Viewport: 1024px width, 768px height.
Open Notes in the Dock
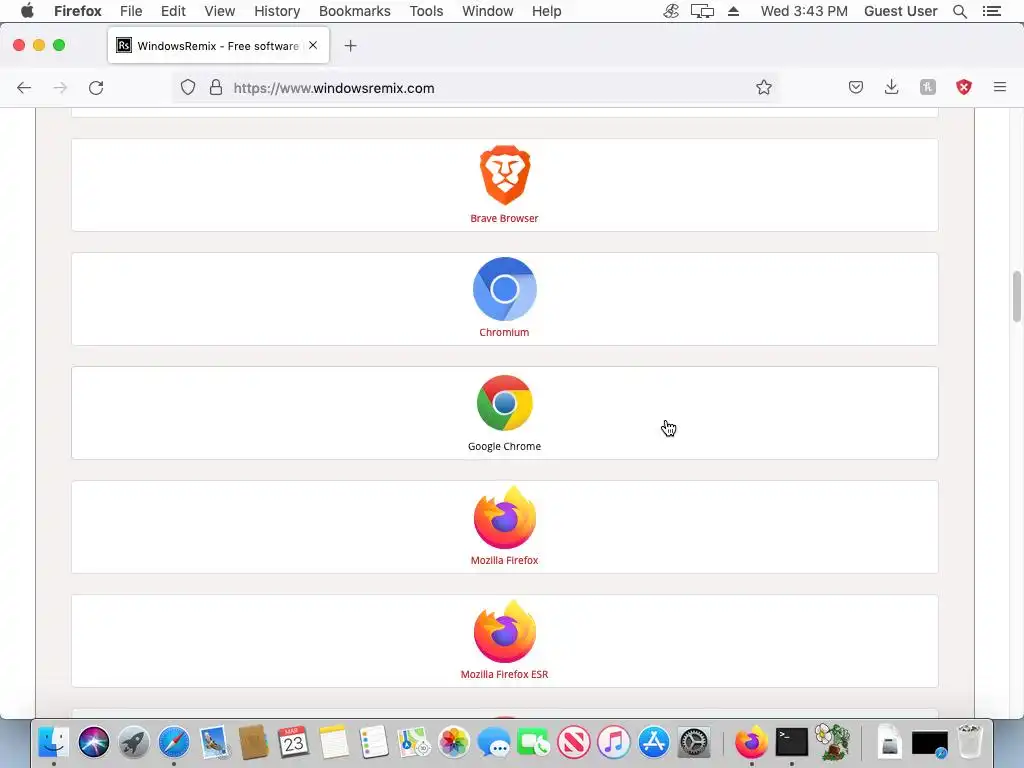(334, 743)
